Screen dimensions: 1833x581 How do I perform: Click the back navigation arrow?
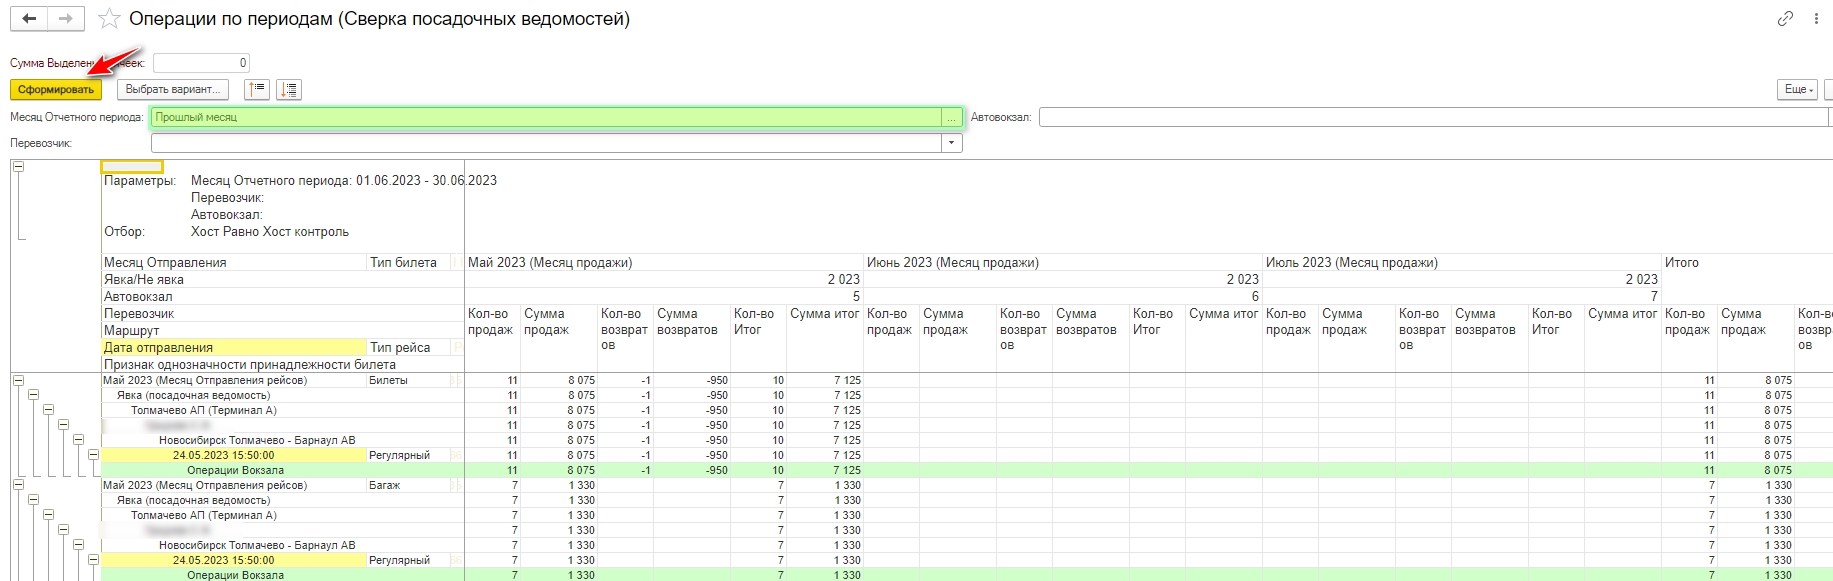pyautogui.click(x=29, y=19)
